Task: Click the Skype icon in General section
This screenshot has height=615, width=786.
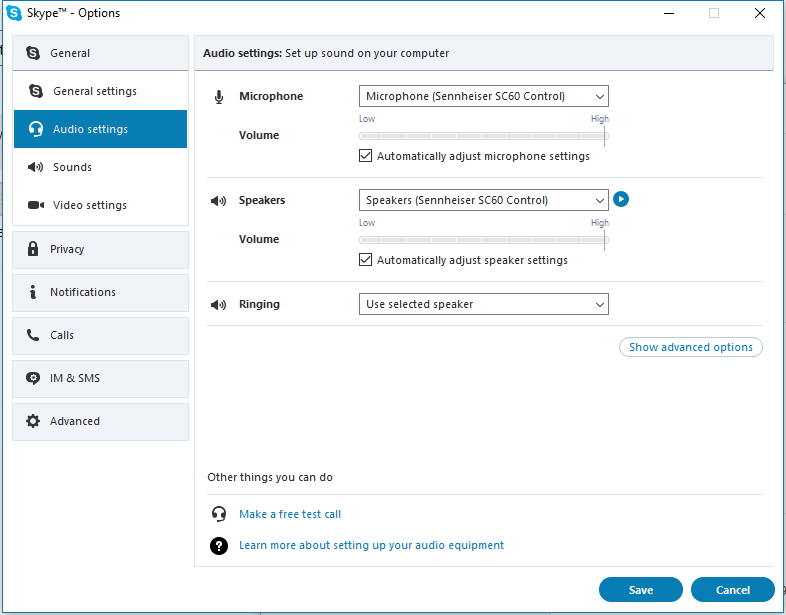Action: coord(33,53)
